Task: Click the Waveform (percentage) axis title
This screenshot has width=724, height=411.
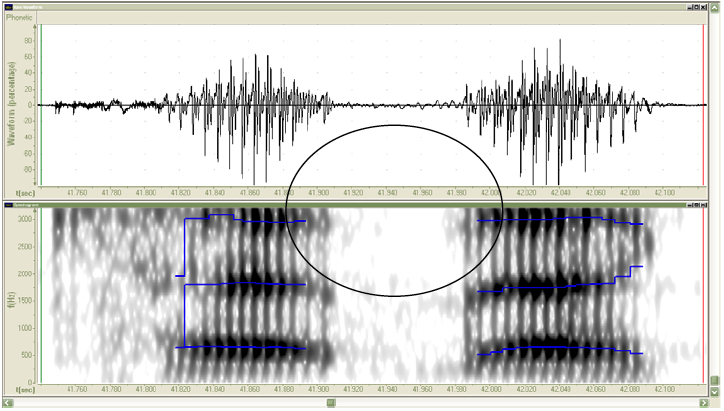Action: tap(12, 104)
